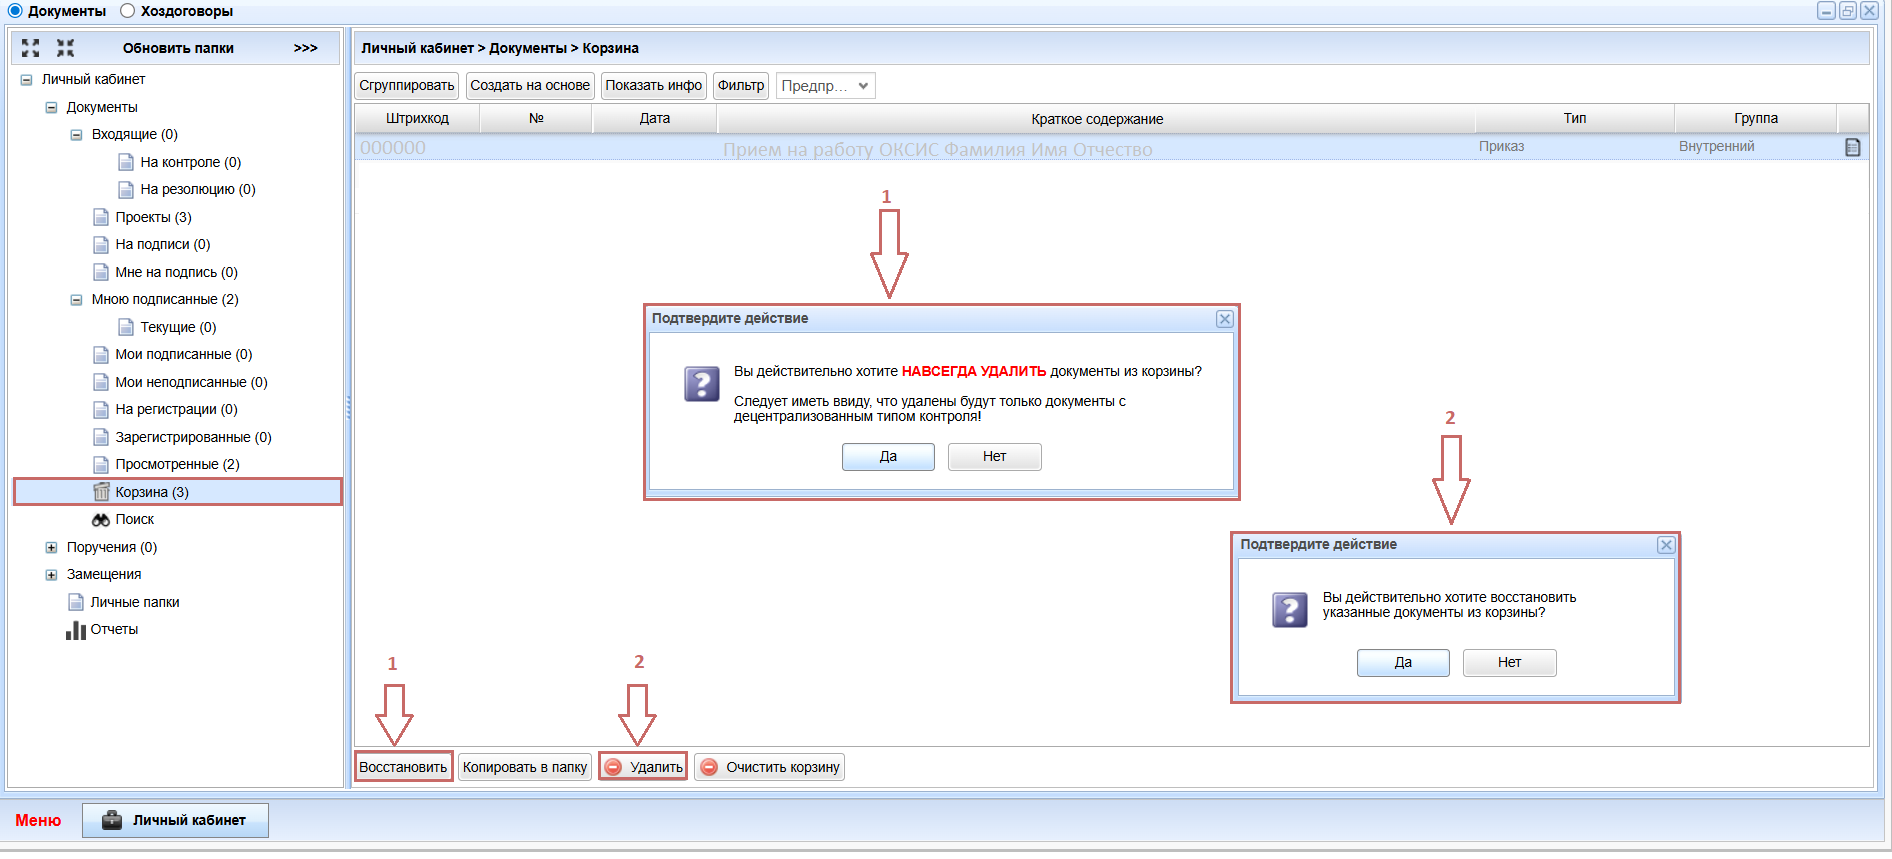Select the Прием на работу ОКСИС row
This screenshot has height=859, width=1892.
[1112, 148]
